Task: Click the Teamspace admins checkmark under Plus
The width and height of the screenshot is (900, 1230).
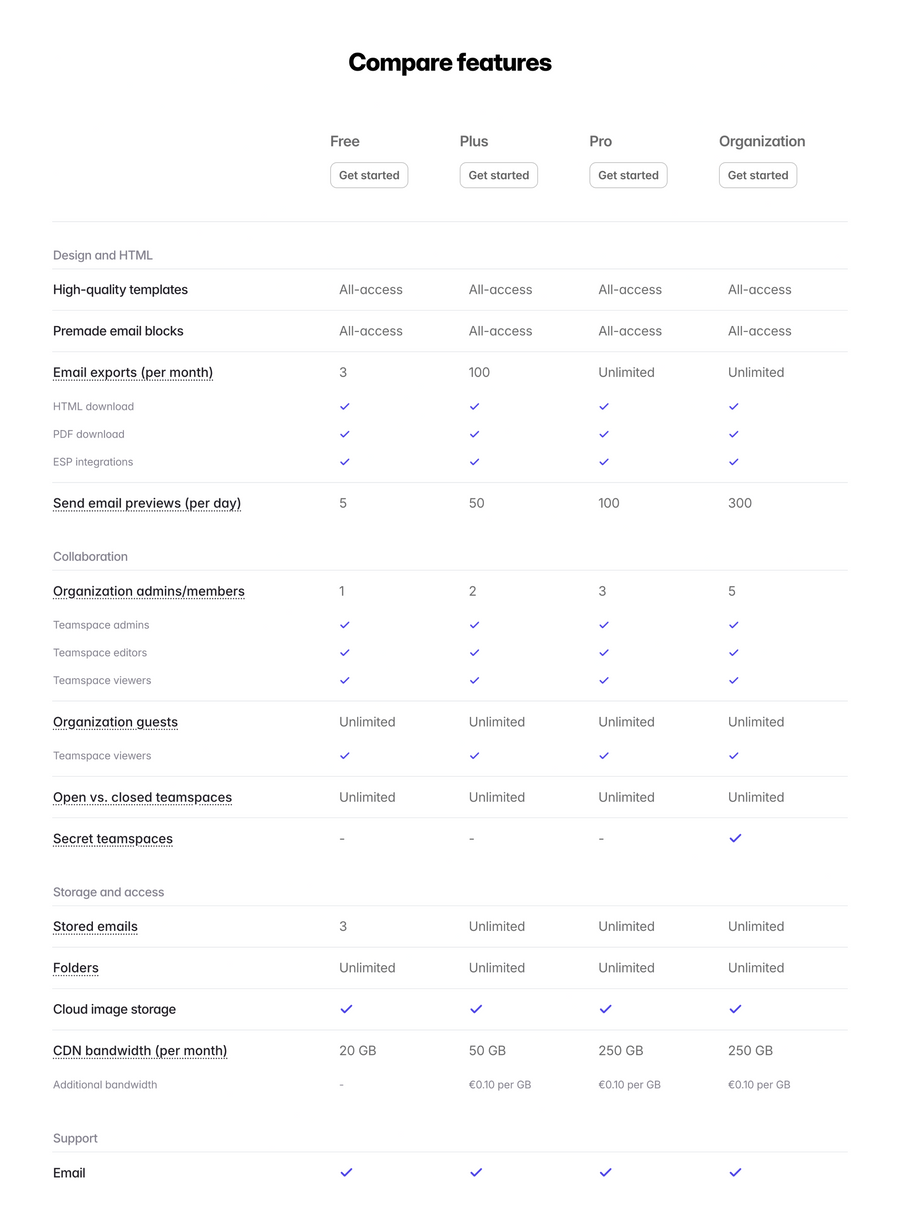Action: coord(474,624)
